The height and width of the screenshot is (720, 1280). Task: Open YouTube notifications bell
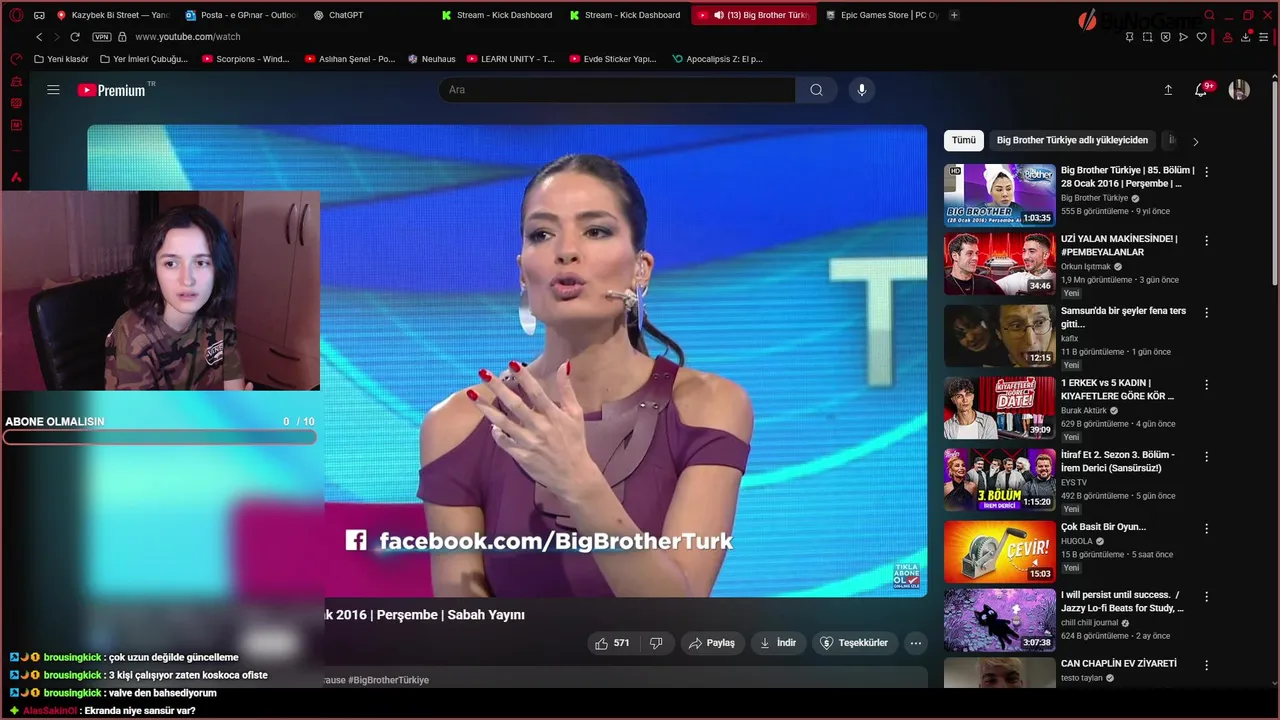(1201, 90)
